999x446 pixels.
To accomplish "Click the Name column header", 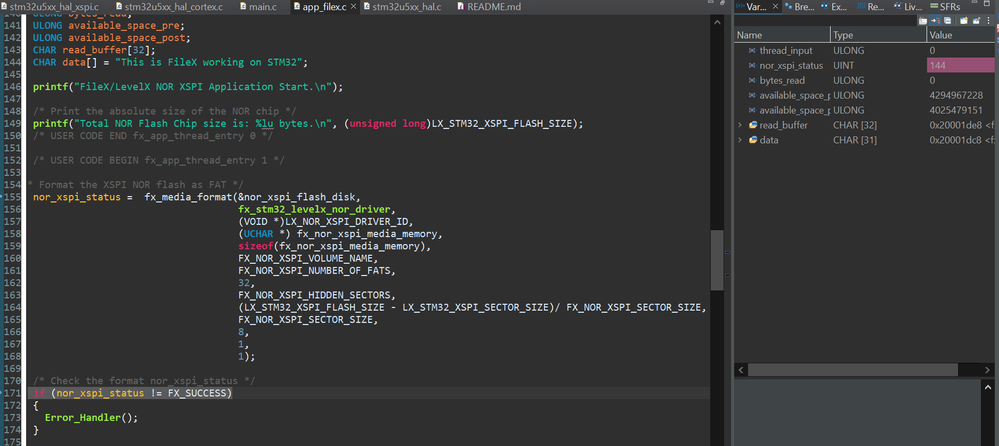I will [x=782, y=35].
